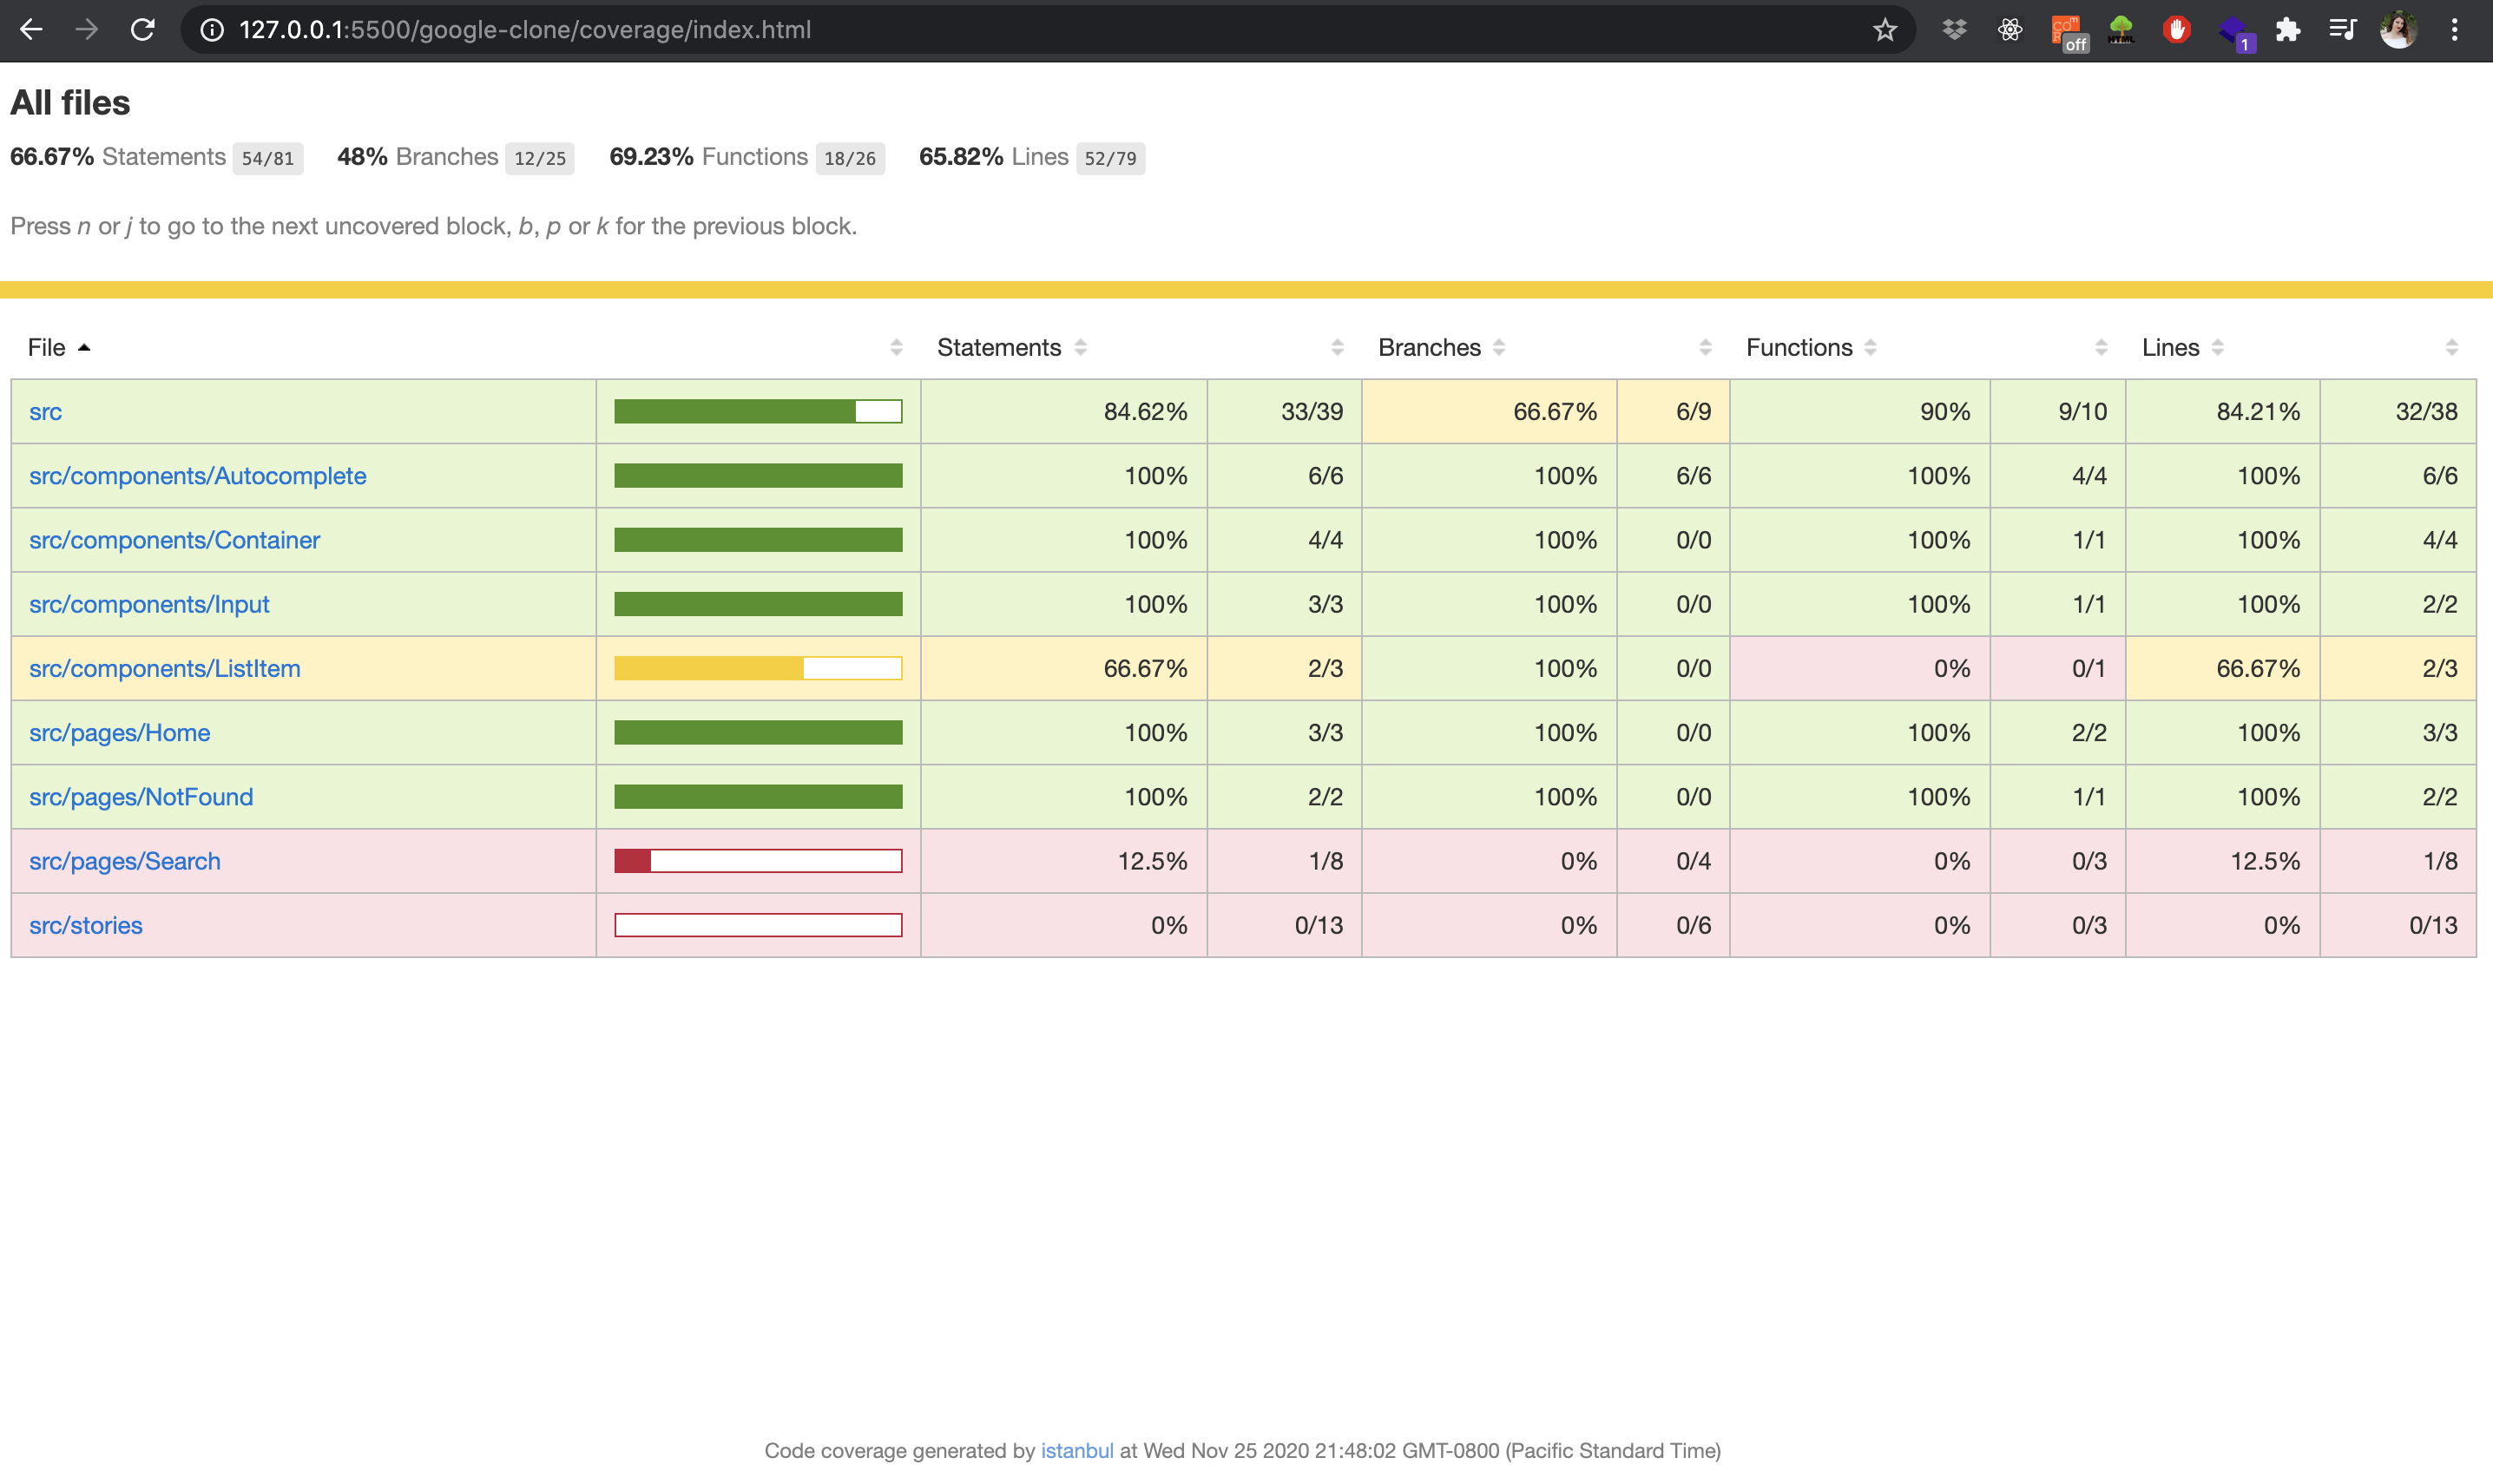Sort by Lines count arrows at far right
Viewport: 2493px width, 1484px height.
pos(2451,347)
